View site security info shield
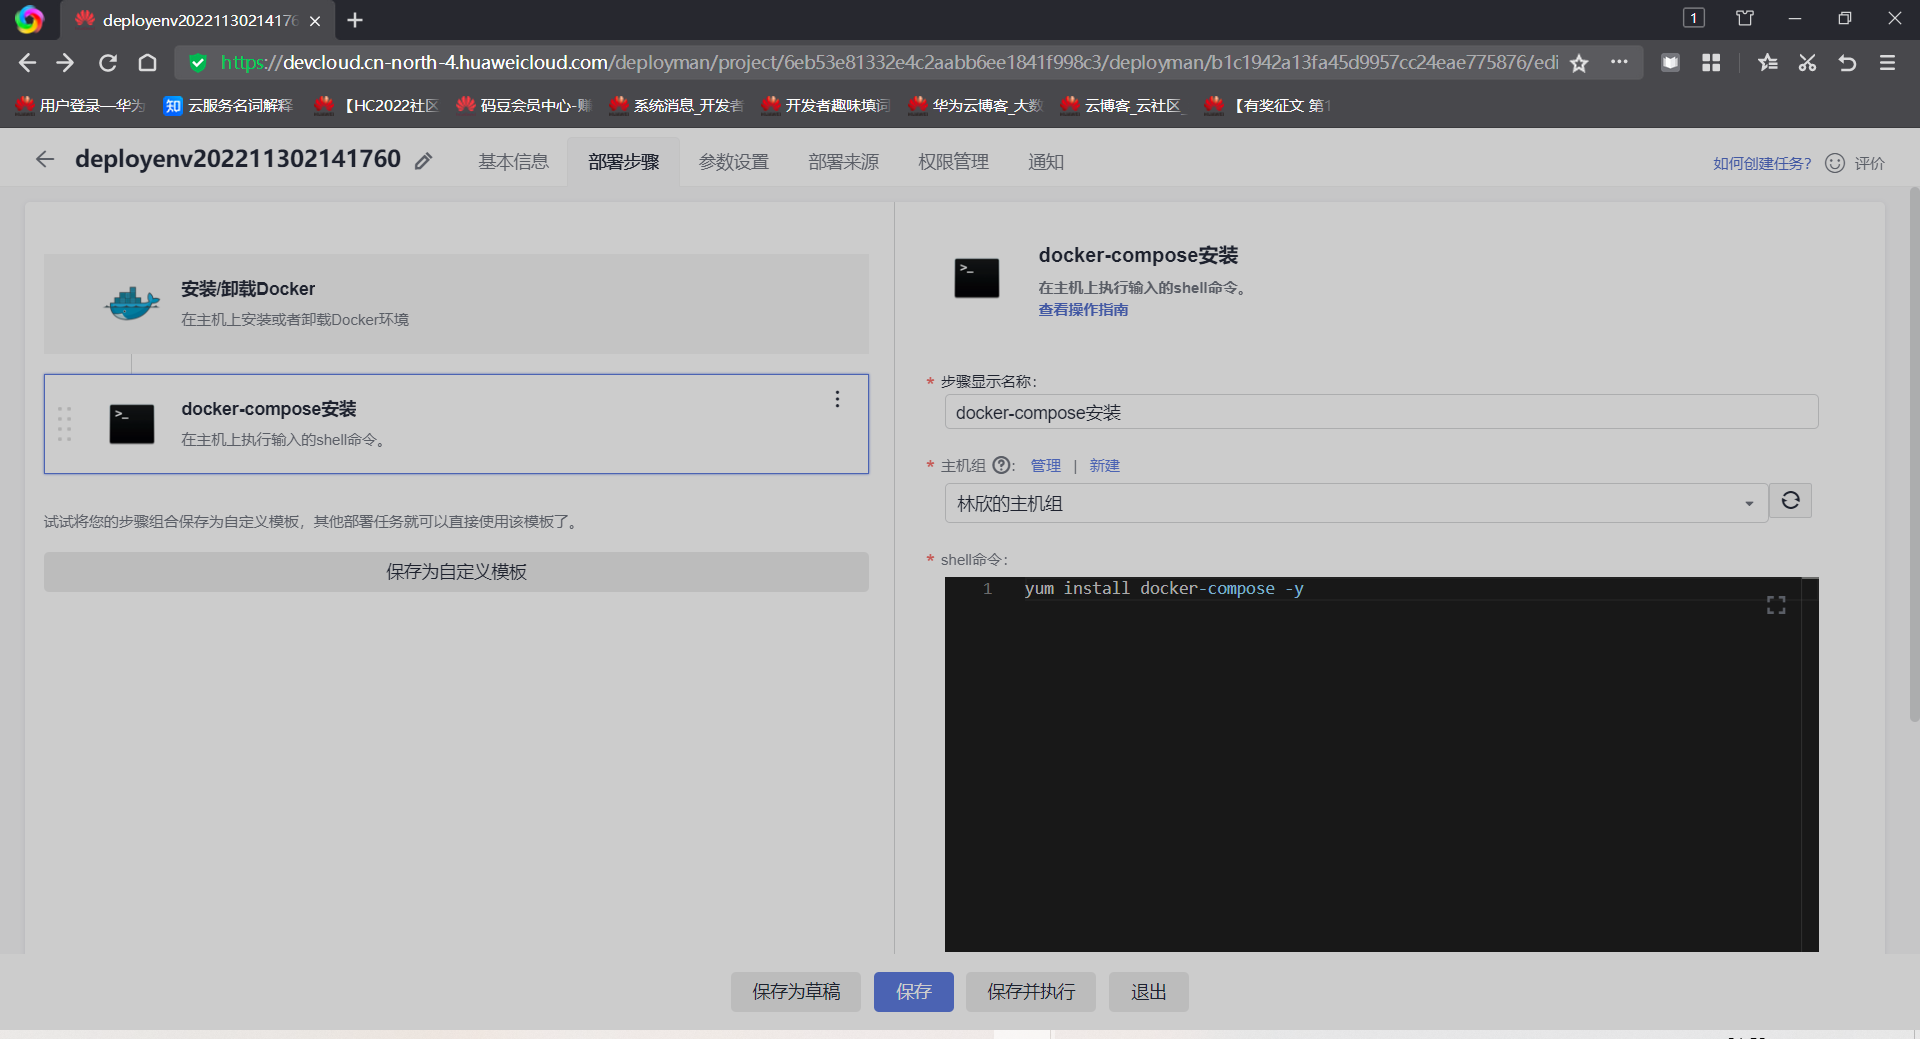The image size is (1920, 1039). click(x=198, y=63)
